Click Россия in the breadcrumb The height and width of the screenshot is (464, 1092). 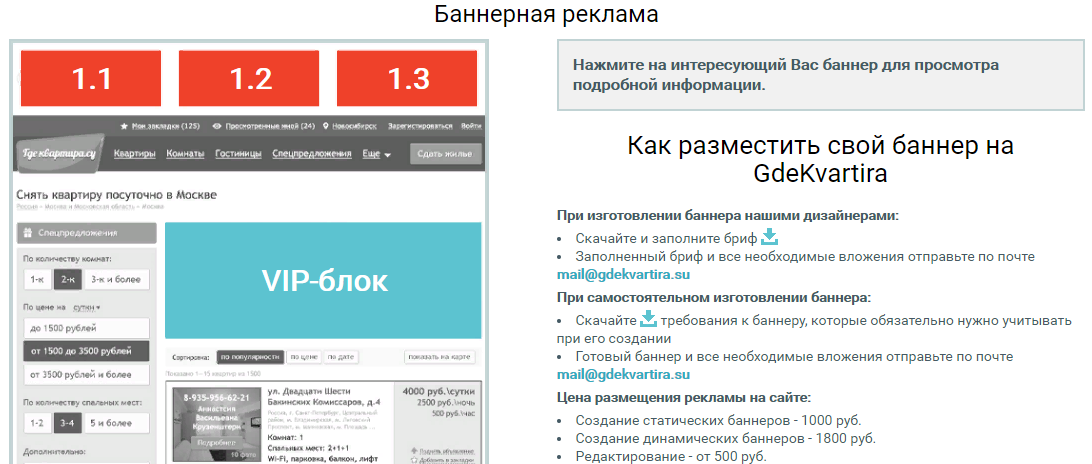[x=26, y=207]
